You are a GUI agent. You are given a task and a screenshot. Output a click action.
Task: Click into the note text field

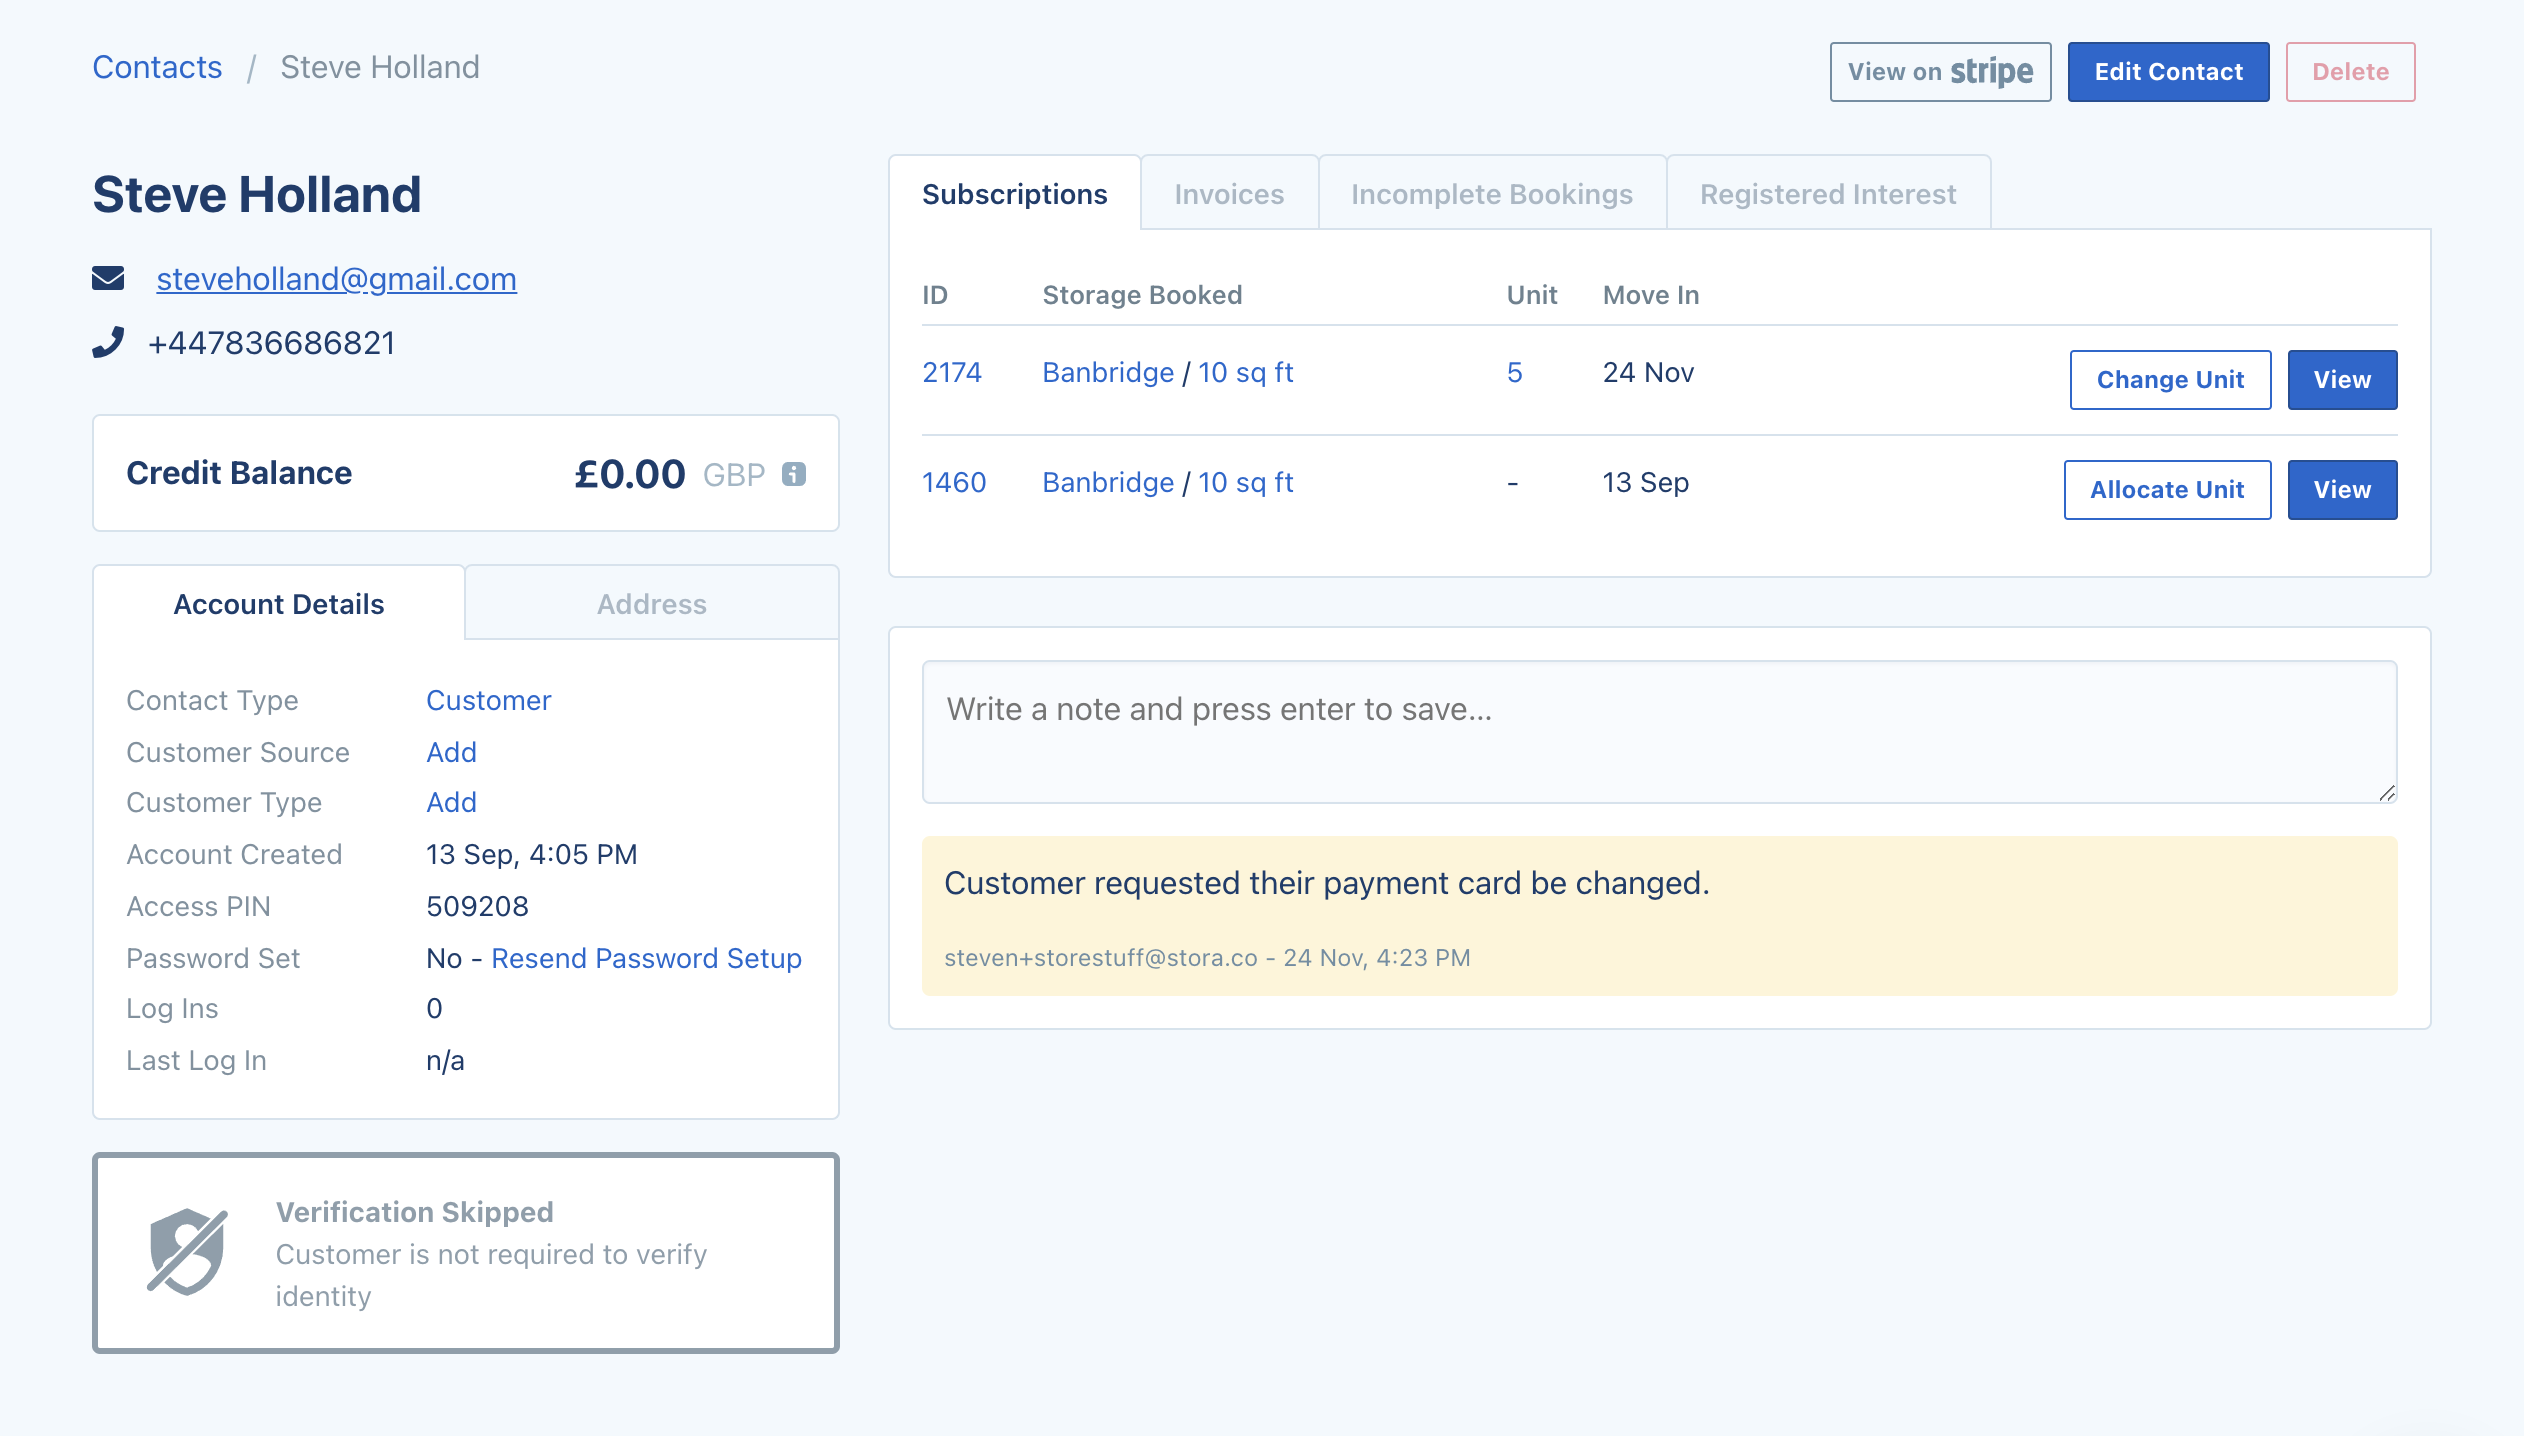1658,731
